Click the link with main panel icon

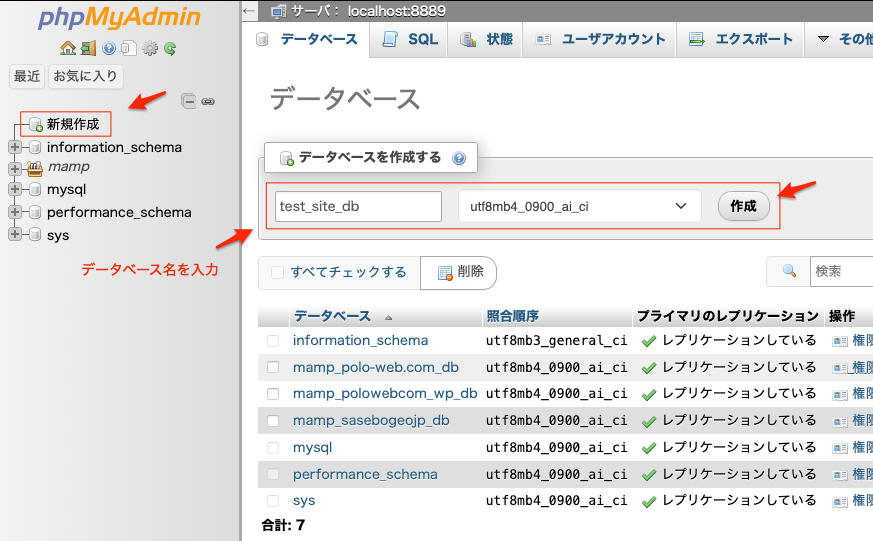pos(208,101)
